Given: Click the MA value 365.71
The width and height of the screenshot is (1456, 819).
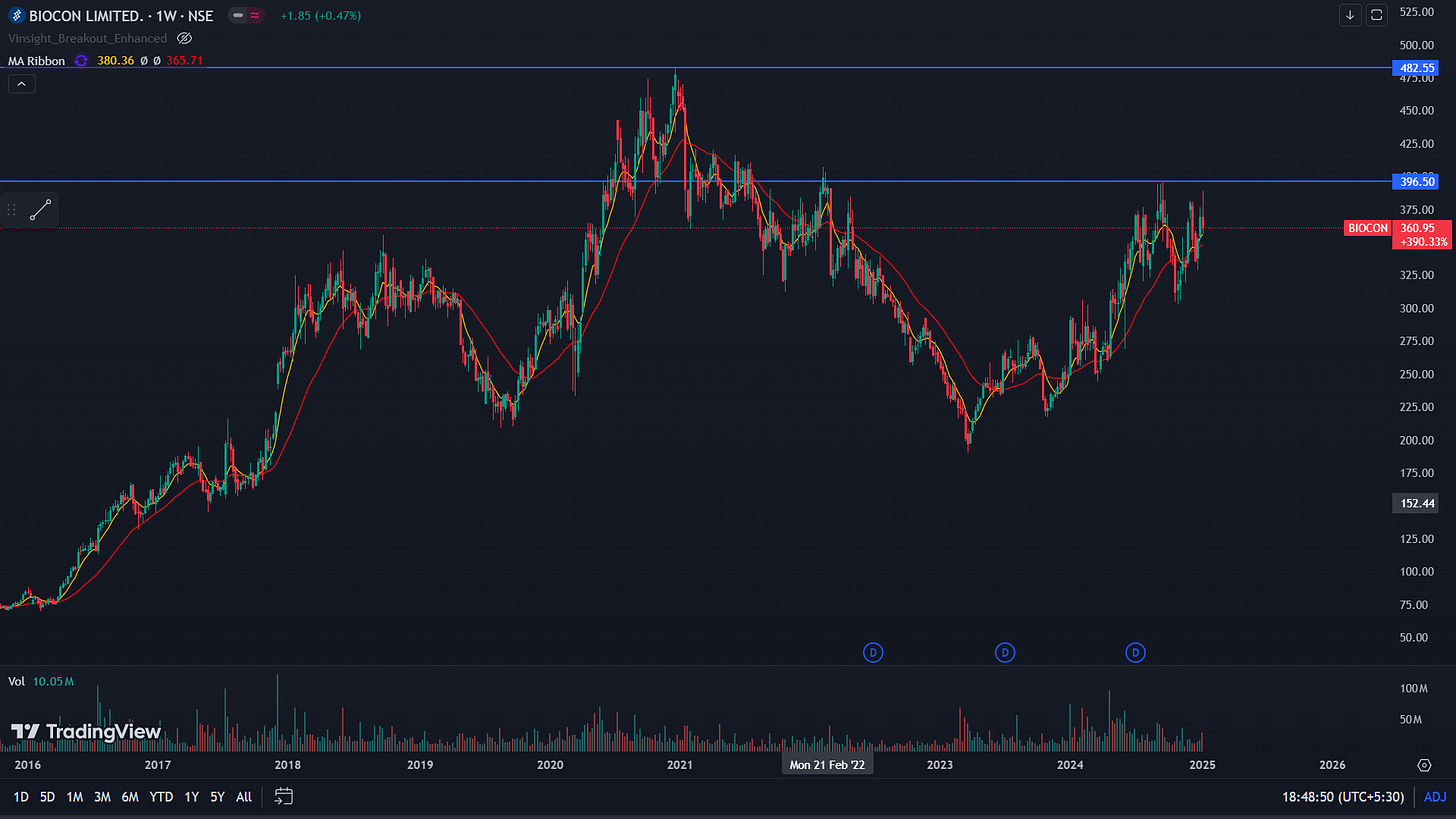Looking at the screenshot, I should pyautogui.click(x=186, y=61).
